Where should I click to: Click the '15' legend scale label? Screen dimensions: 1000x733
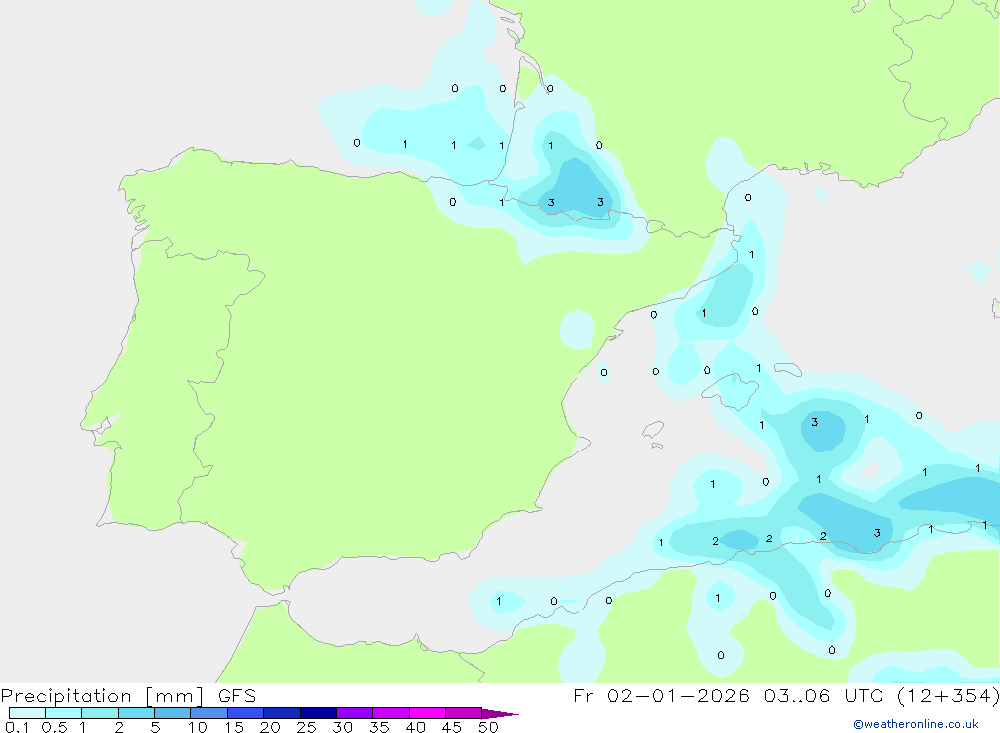(x=234, y=727)
